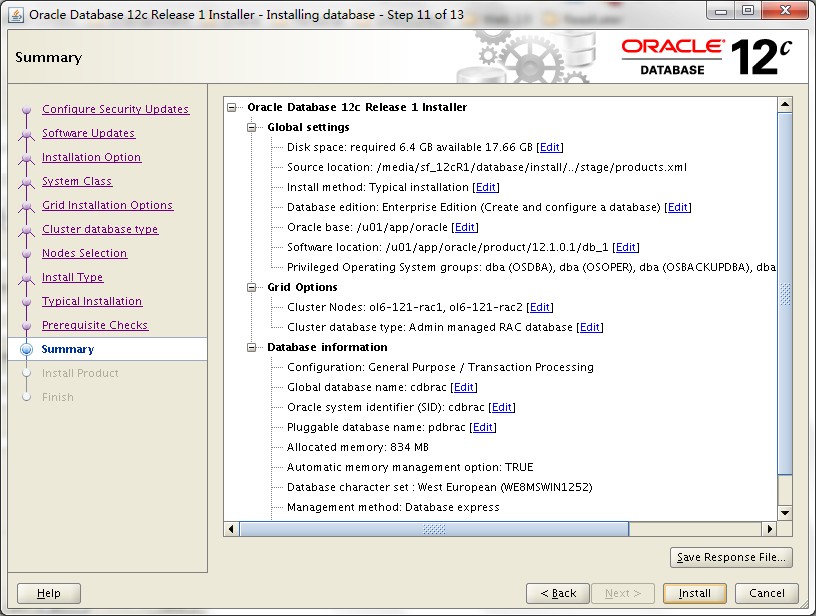Collapse the Grid Options section
The width and height of the screenshot is (816, 616).
pos(252,288)
